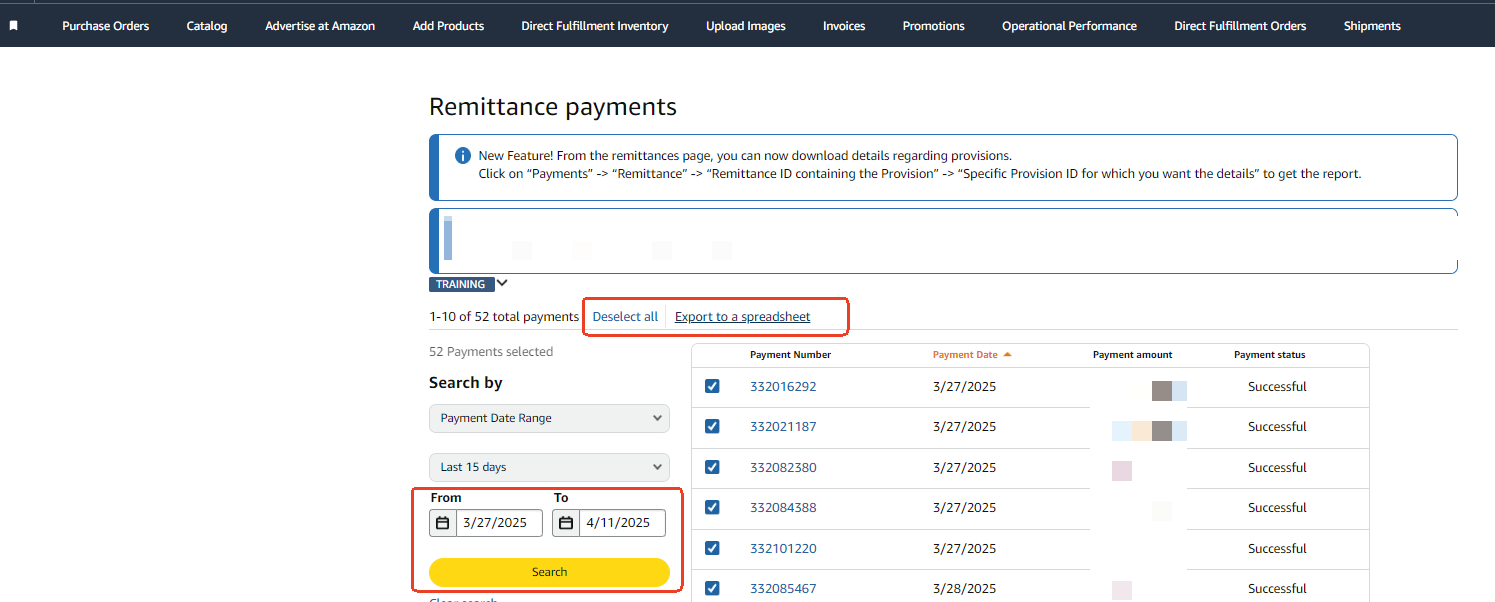This screenshot has height=602, width=1495.
Task: Open Direct Fulfillment Inventory menu
Action: pyautogui.click(x=595, y=26)
